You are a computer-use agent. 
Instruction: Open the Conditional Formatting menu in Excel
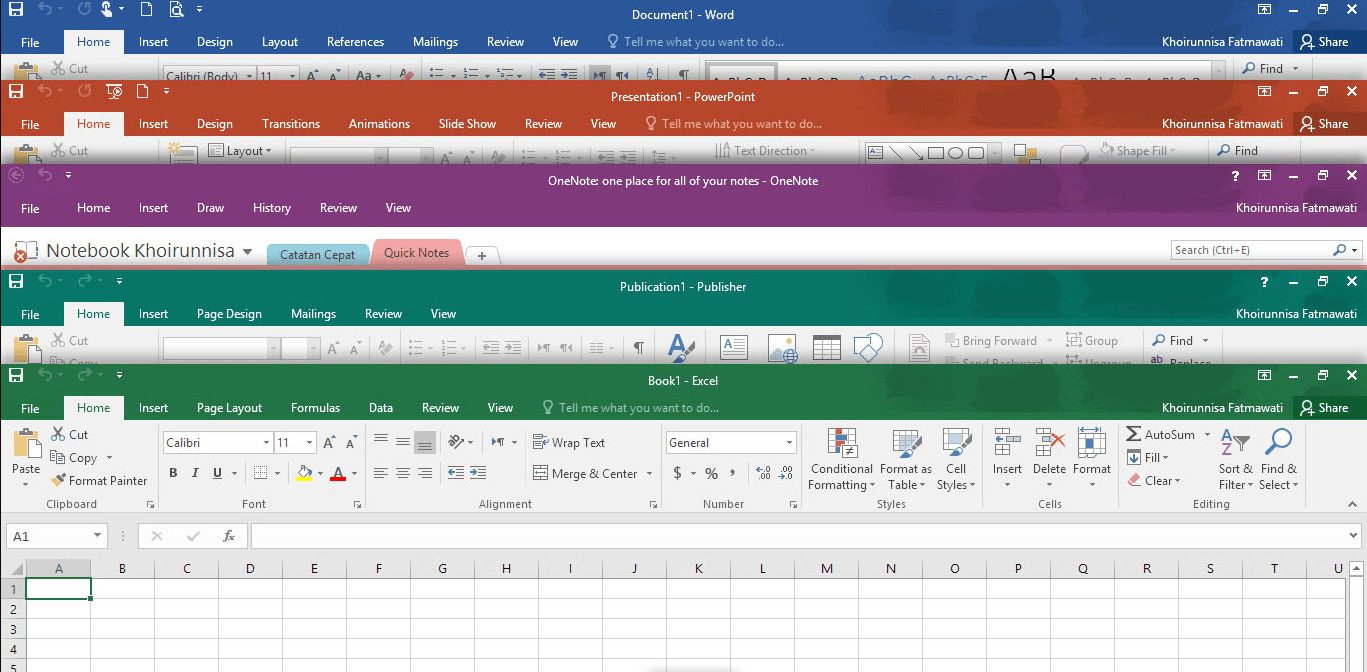[x=842, y=459]
